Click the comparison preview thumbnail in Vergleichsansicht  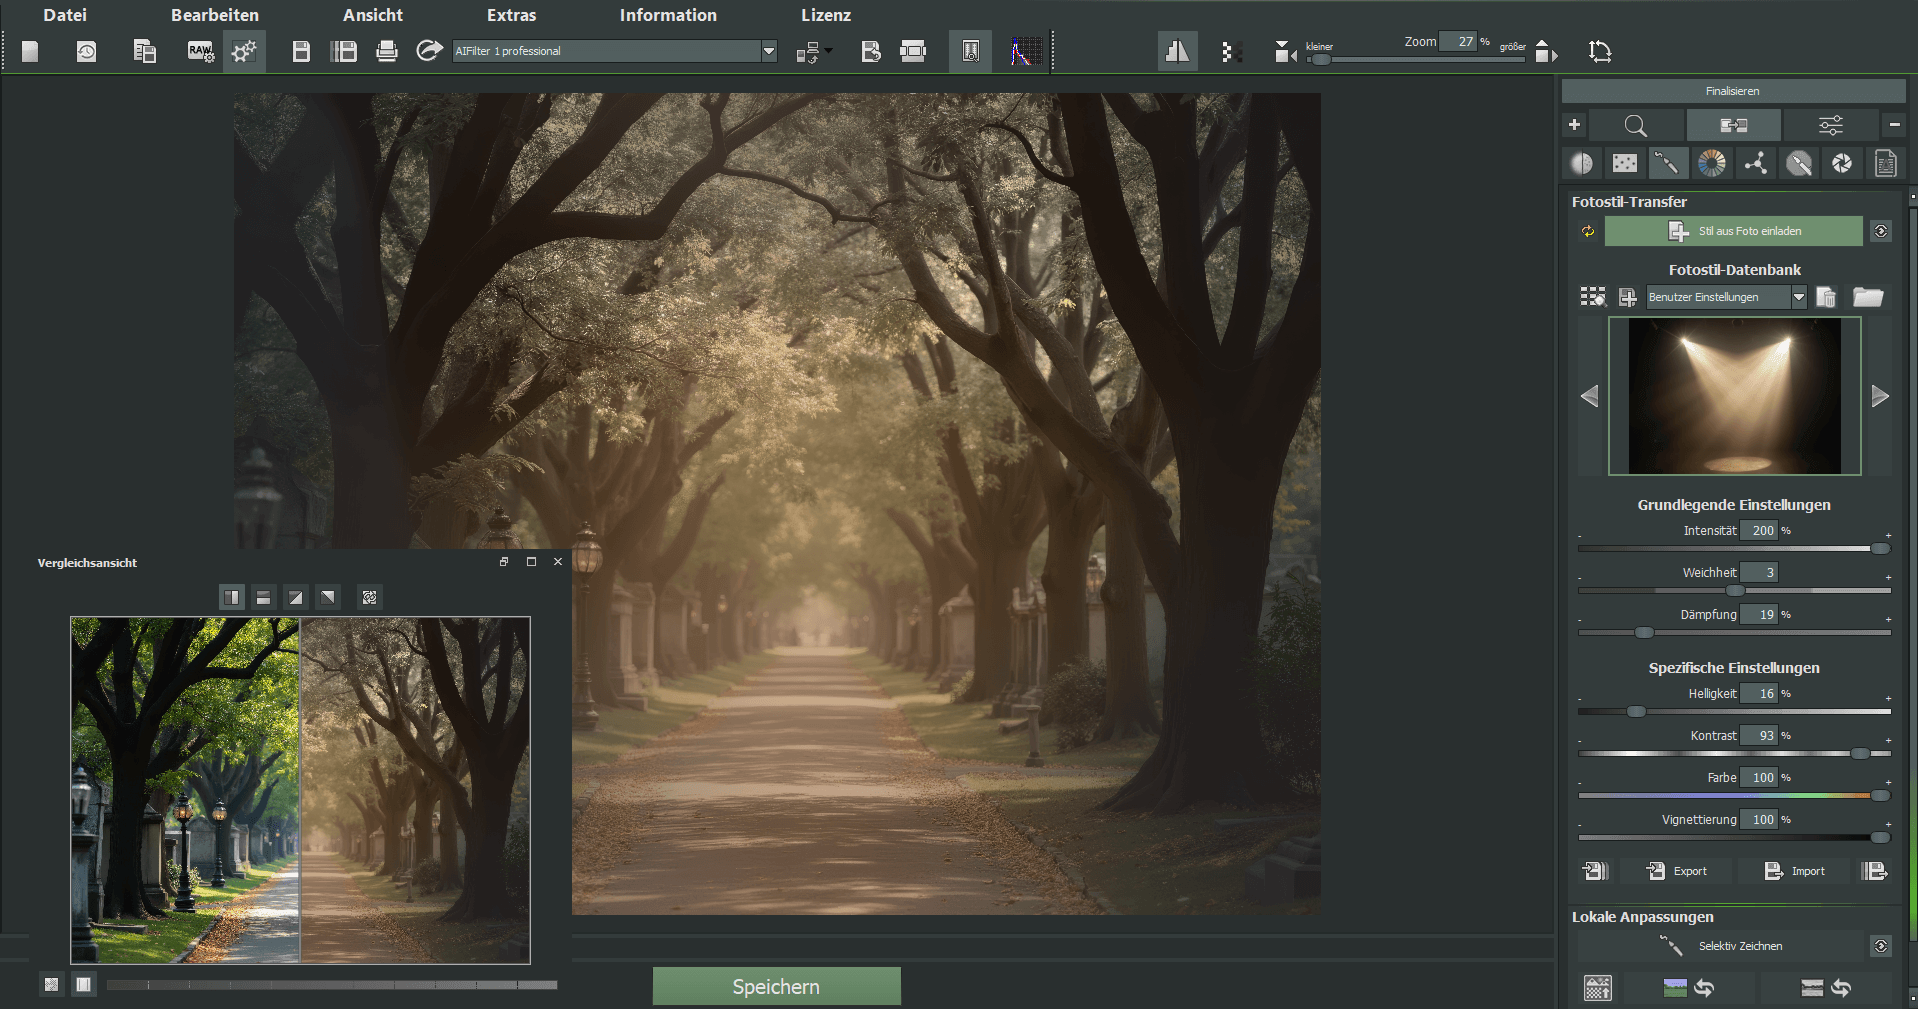[x=300, y=790]
